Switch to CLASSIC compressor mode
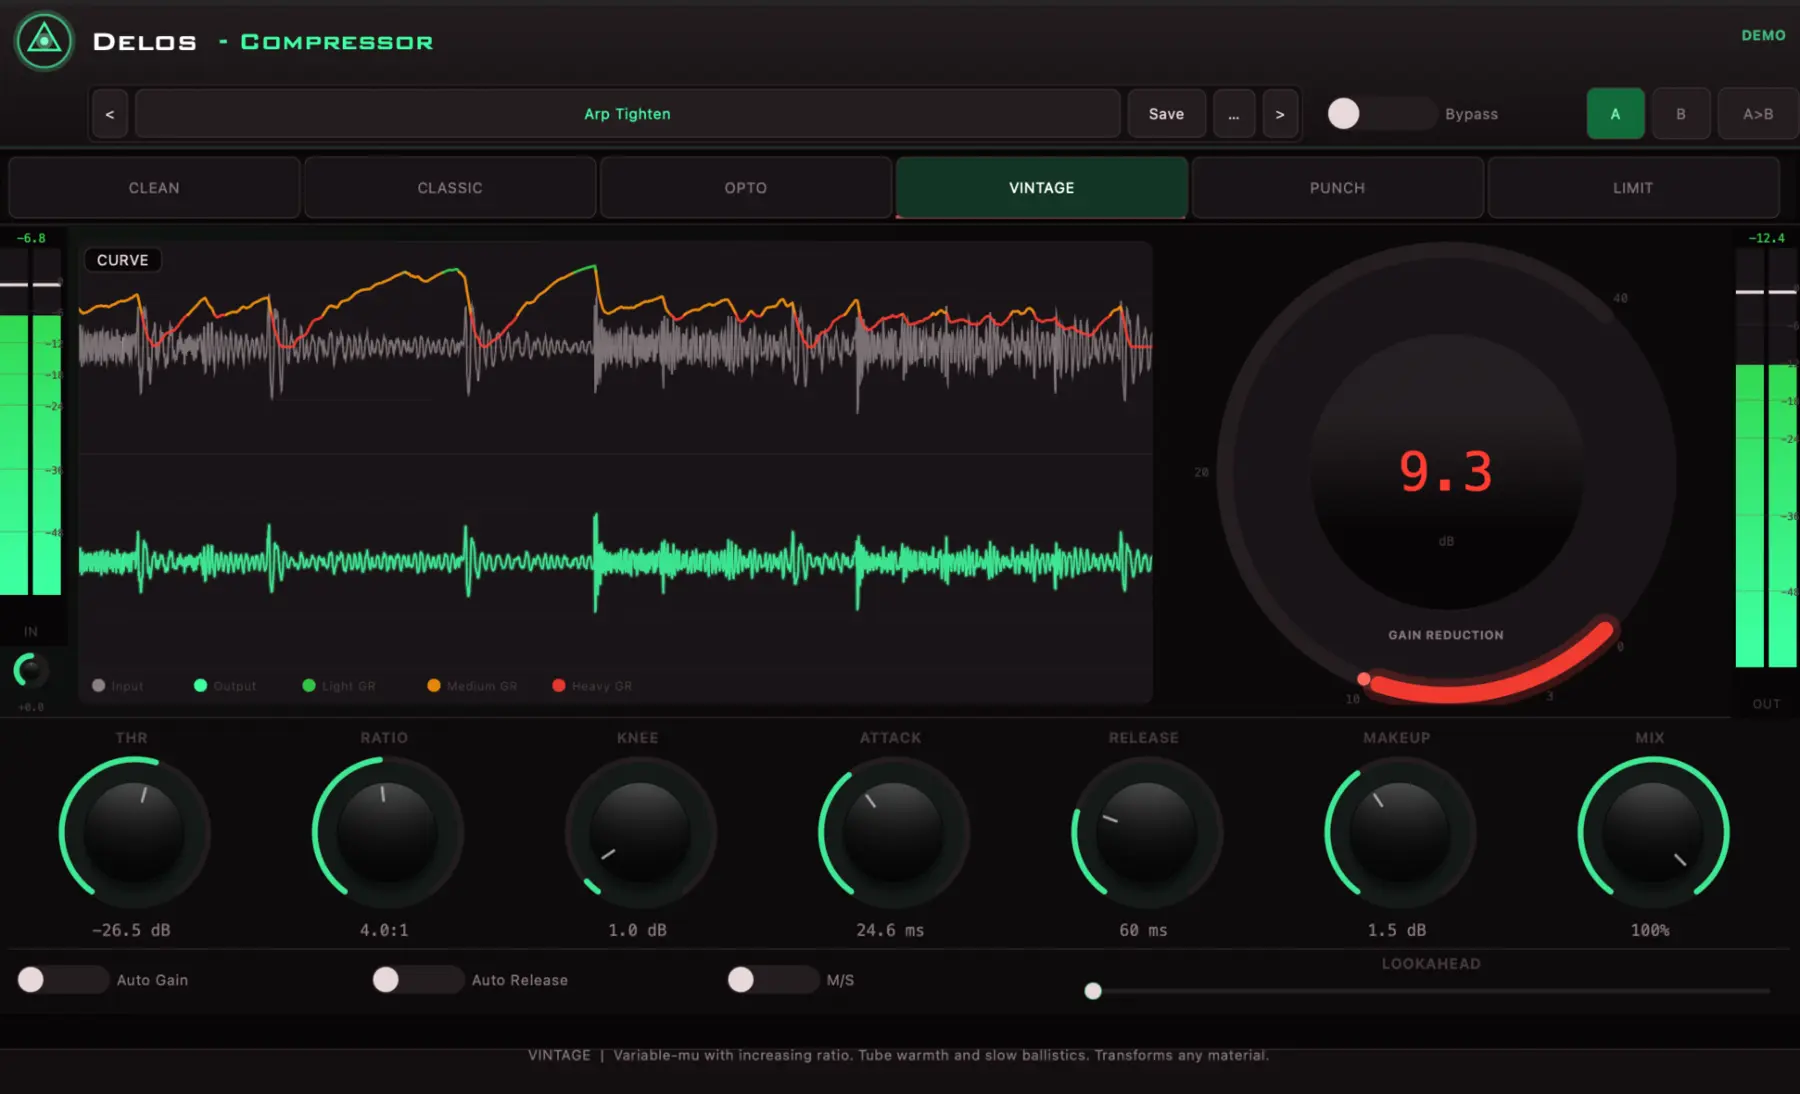 tap(450, 188)
